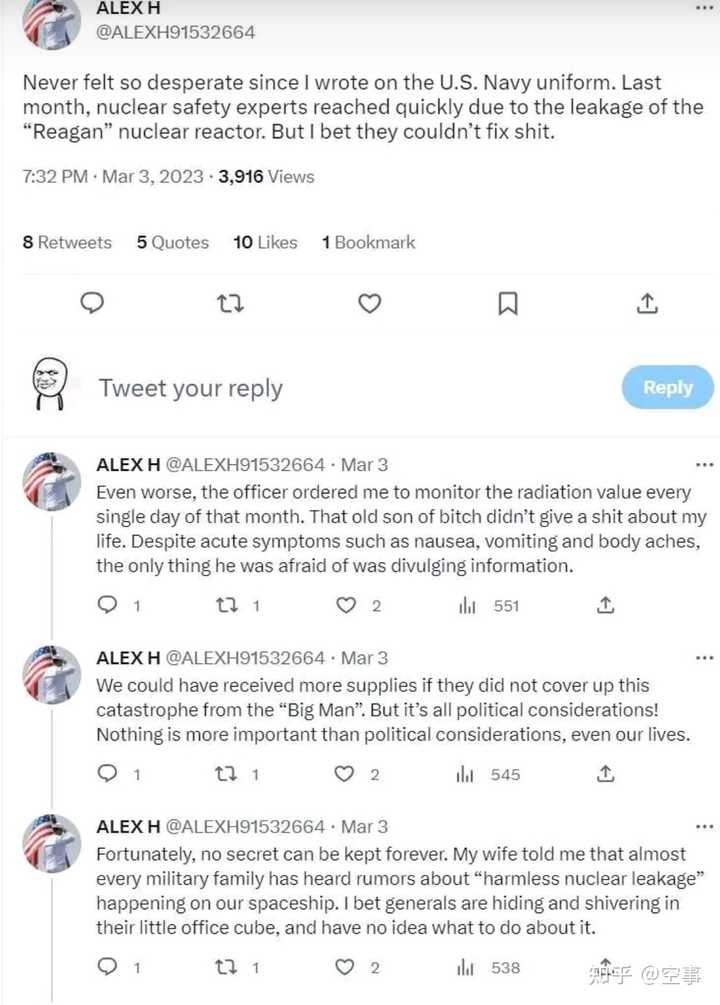The image size is (720, 1005).
Task: Click the "Tweet your reply" input field
Action: [x=190, y=388]
